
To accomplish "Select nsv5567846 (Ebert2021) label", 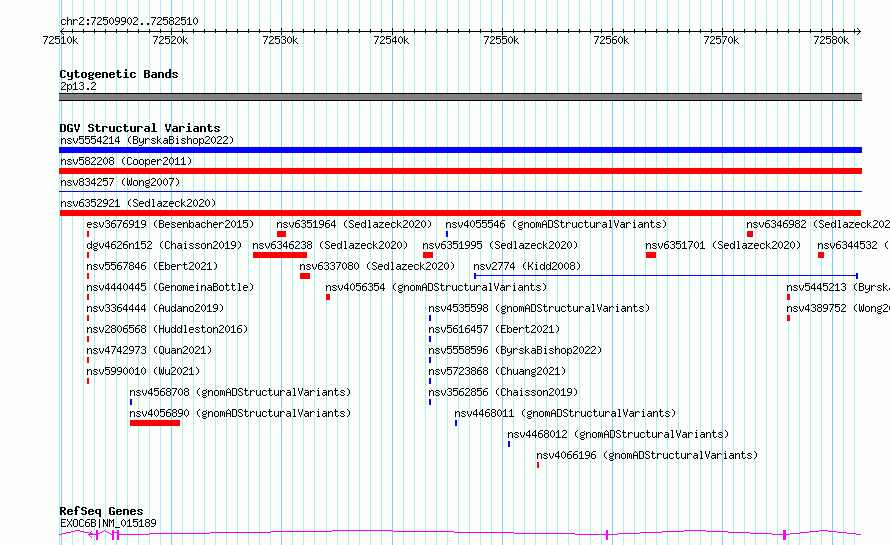I will 152,266.
